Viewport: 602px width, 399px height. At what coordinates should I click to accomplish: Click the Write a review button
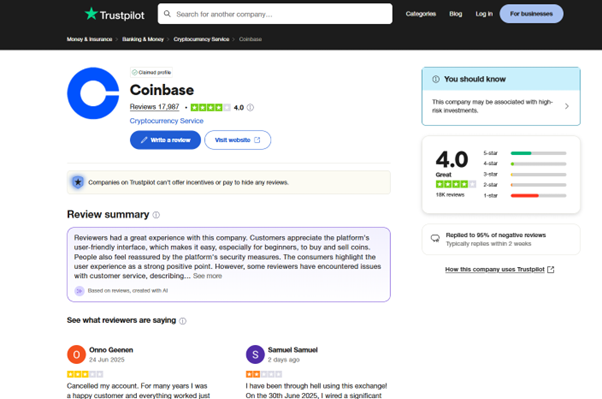(165, 140)
